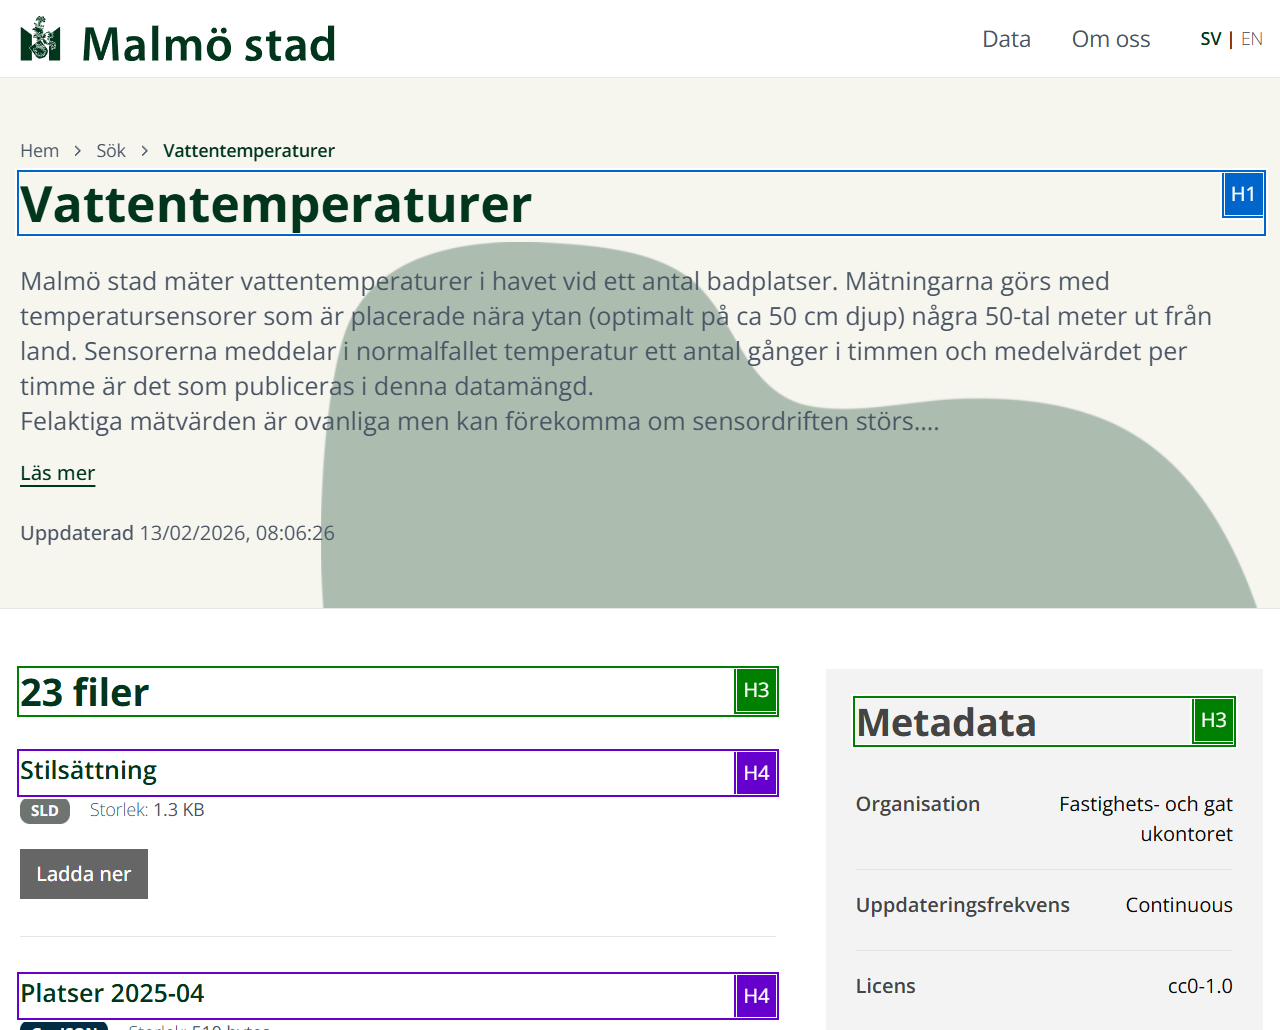Switch language to SV
The height and width of the screenshot is (1030, 1280).
tap(1210, 39)
